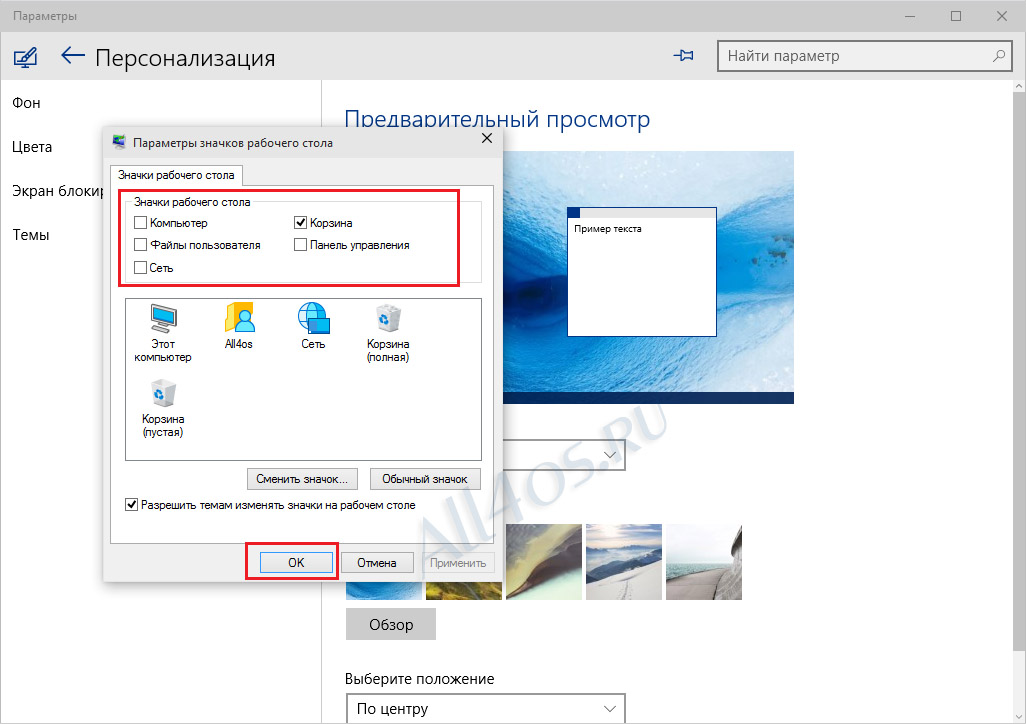The width and height of the screenshot is (1026, 724).
Task: Open the background type dropdown behind the dialog
Action: click(564, 454)
